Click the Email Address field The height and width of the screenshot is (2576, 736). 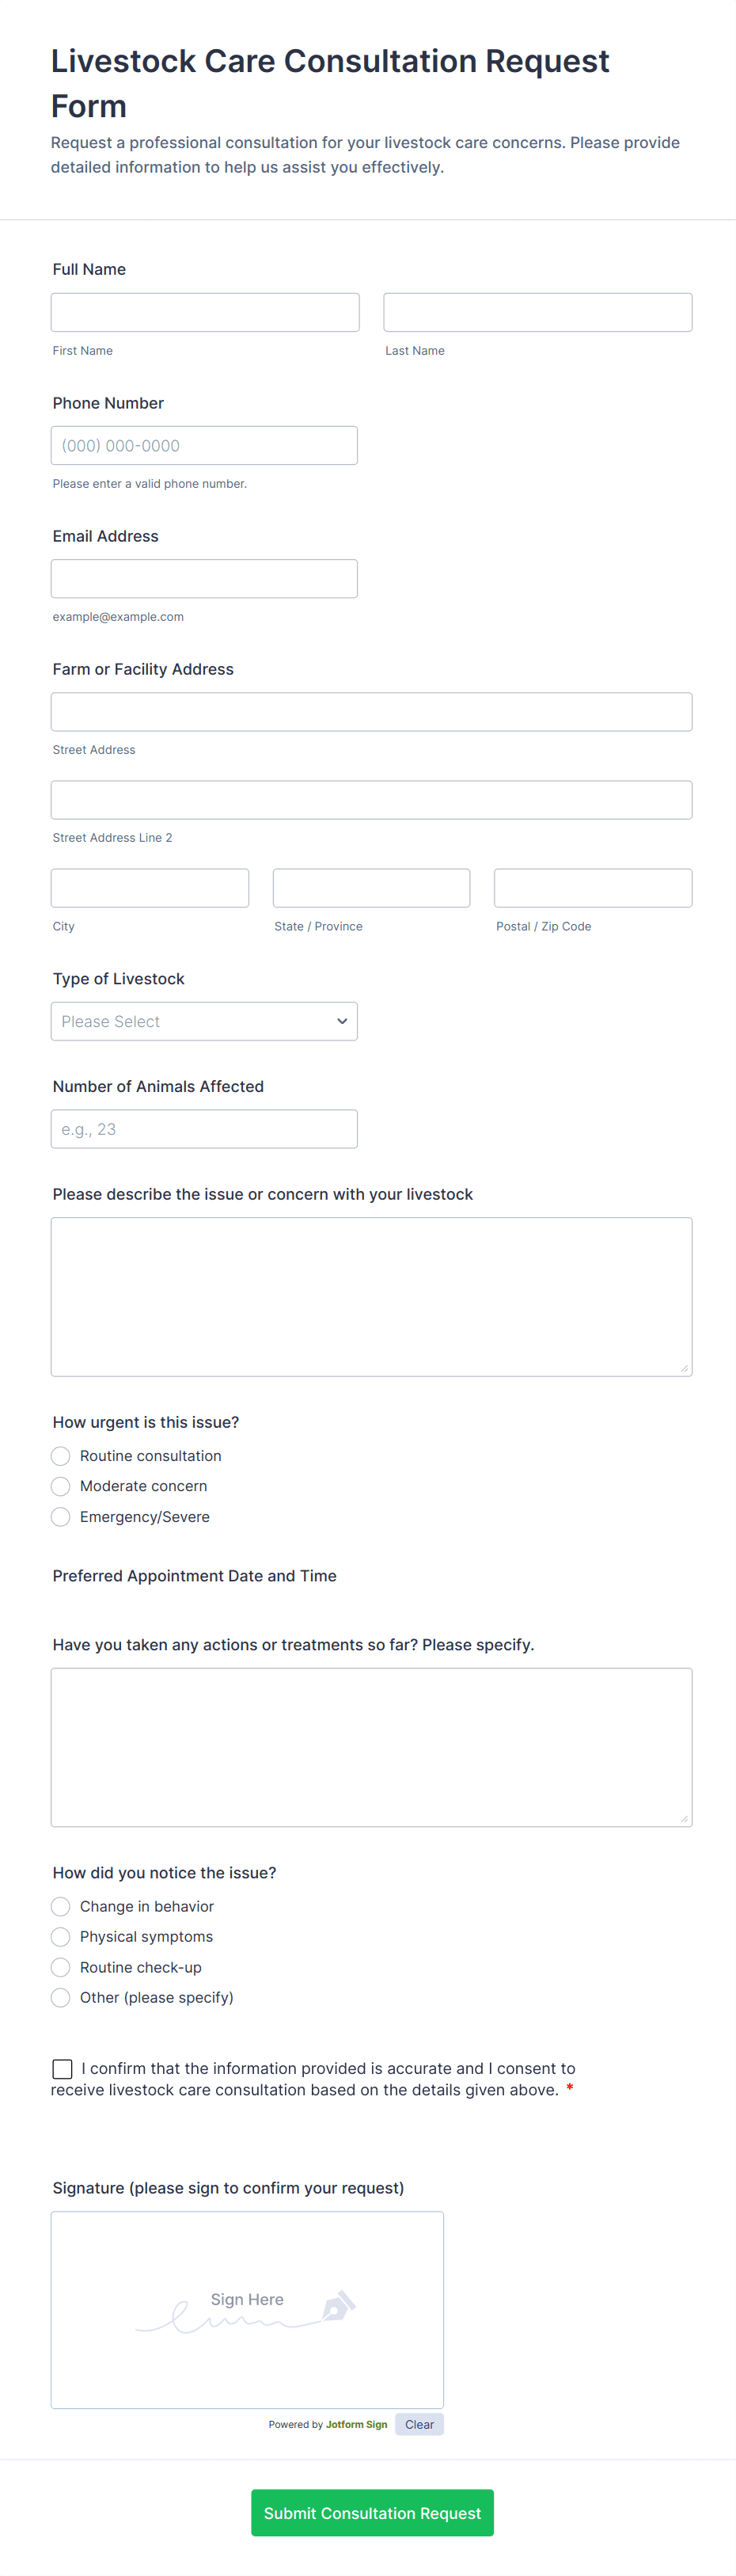(x=204, y=578)
